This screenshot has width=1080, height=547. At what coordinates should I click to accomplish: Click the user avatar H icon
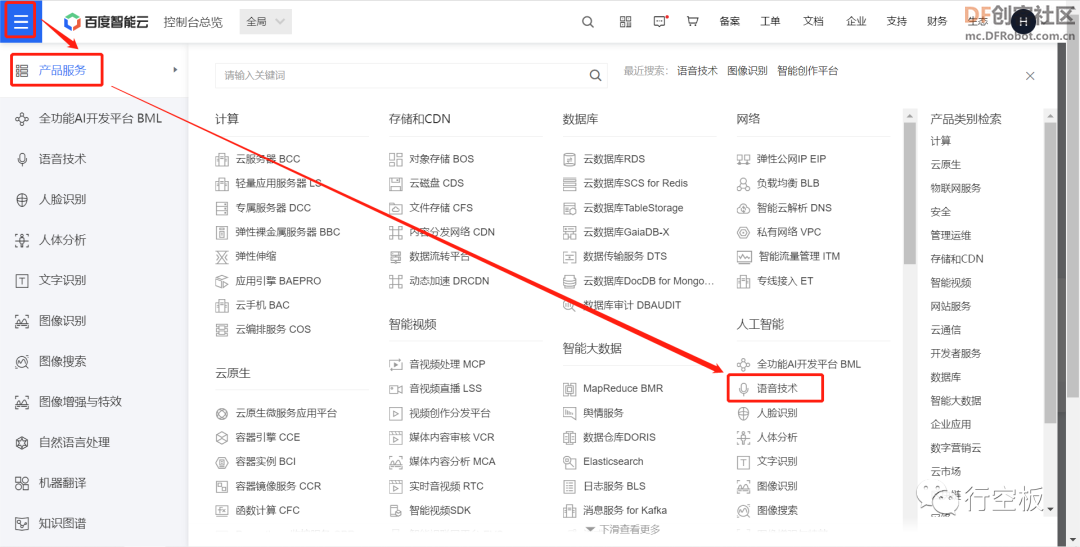click(1023, 22)
